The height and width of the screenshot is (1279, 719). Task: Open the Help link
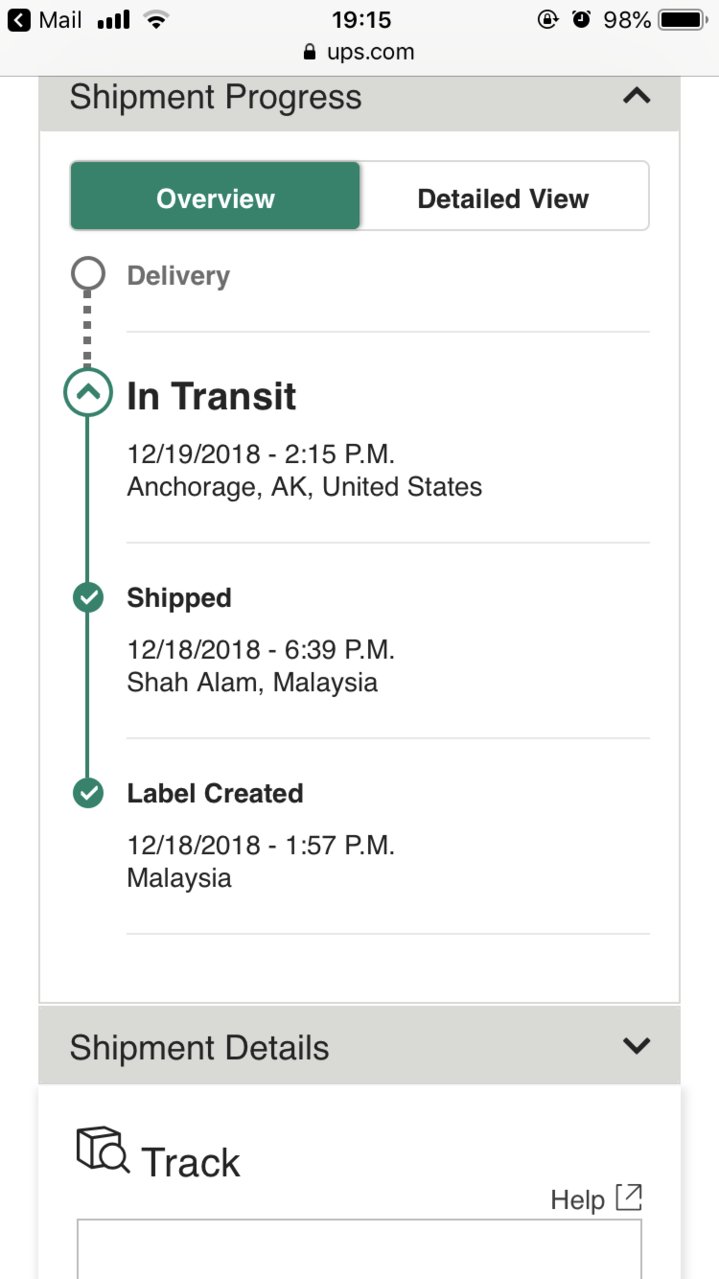(577, 1199)
